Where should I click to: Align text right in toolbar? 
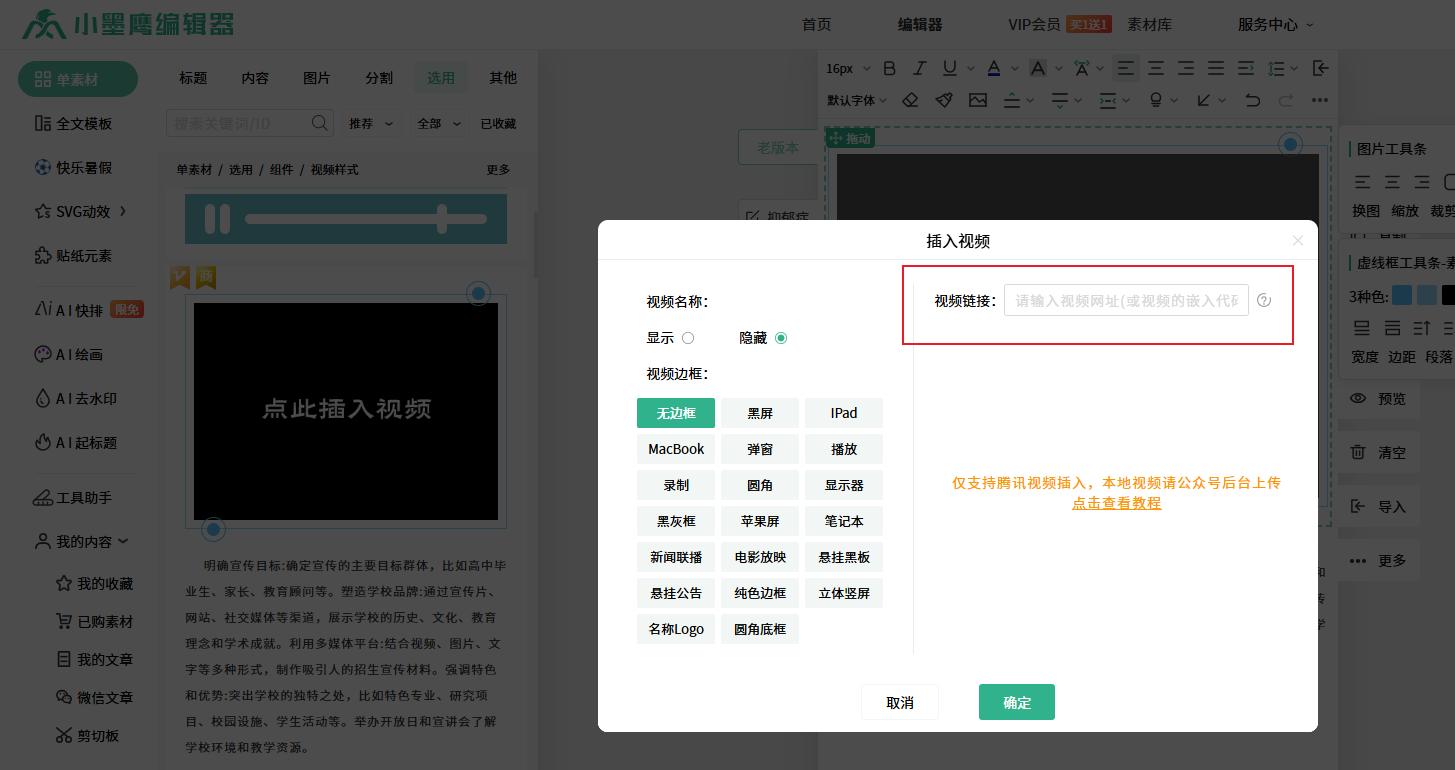pos(1186,68)
